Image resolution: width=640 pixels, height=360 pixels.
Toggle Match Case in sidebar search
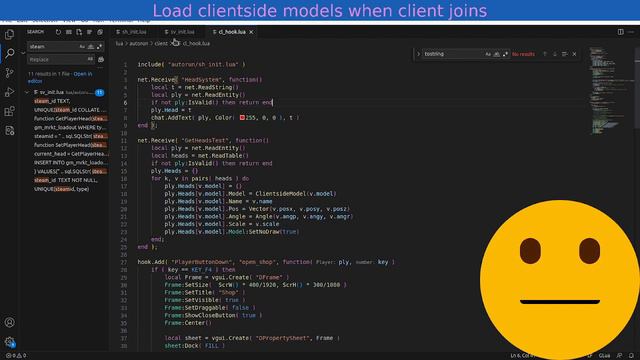click(82, 47)
